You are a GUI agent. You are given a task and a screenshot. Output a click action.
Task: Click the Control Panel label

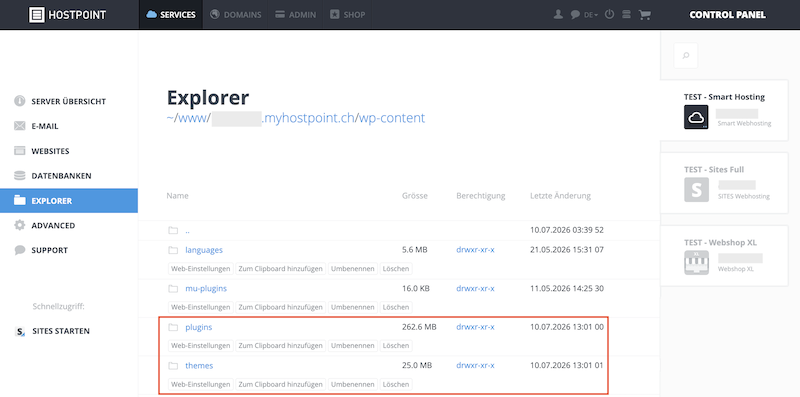click(x=727, y=15)
